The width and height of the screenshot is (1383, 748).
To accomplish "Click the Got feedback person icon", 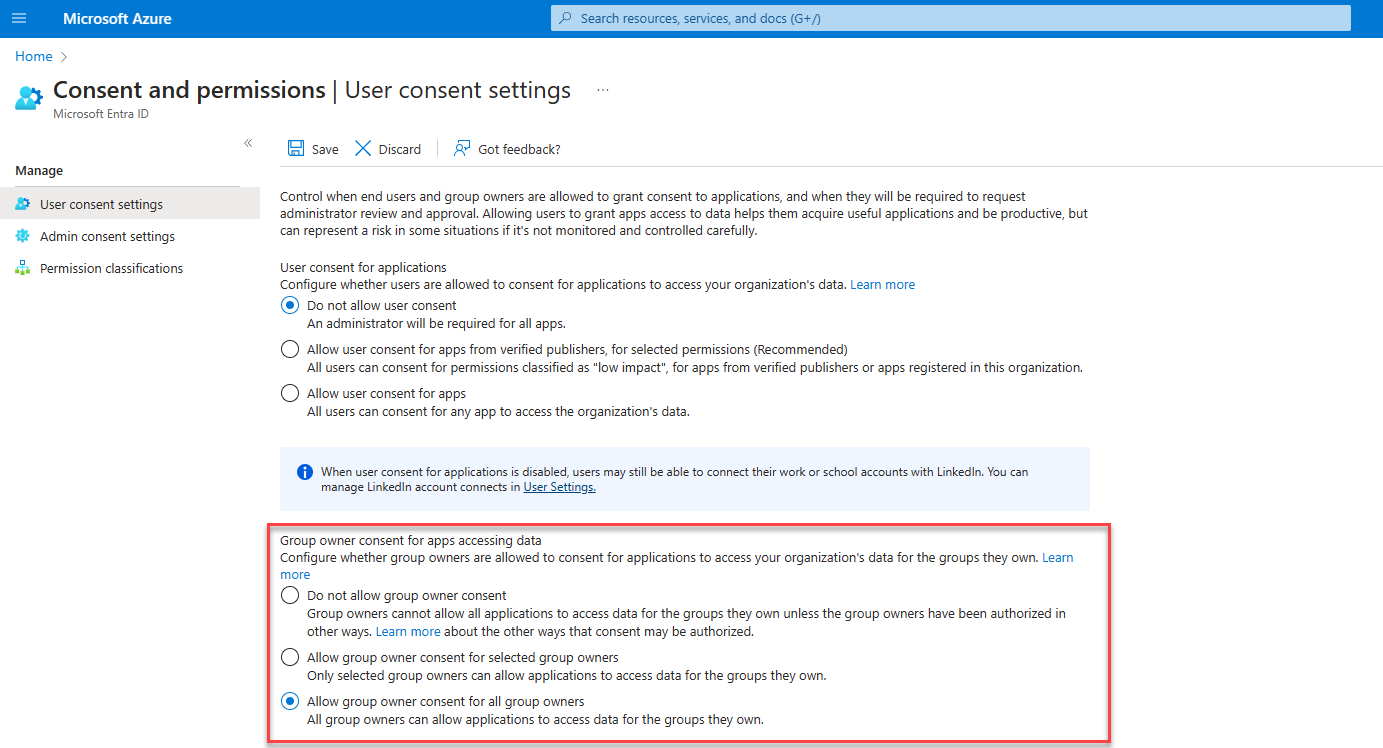I will 462,148.
